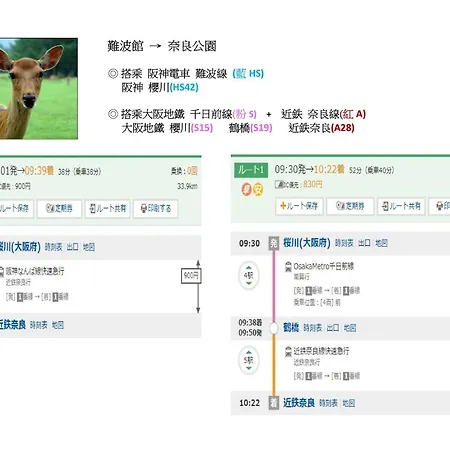Screen dimensions: 450x450
Task: Open 定期券 in the right route panel
Action: click(350, 206)
